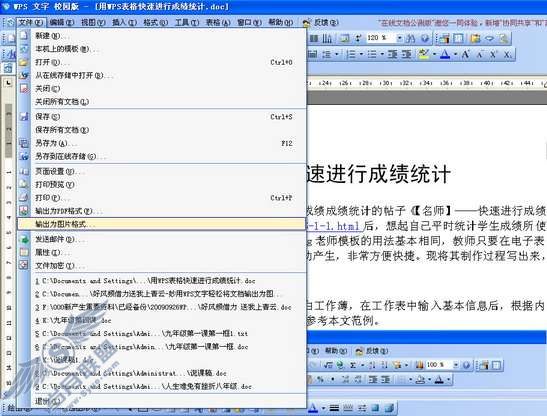Image resolution: width=547 pixels, height=416 pixels.
Task: Click the document map icon in toolbar
Action: coord(345,38)
